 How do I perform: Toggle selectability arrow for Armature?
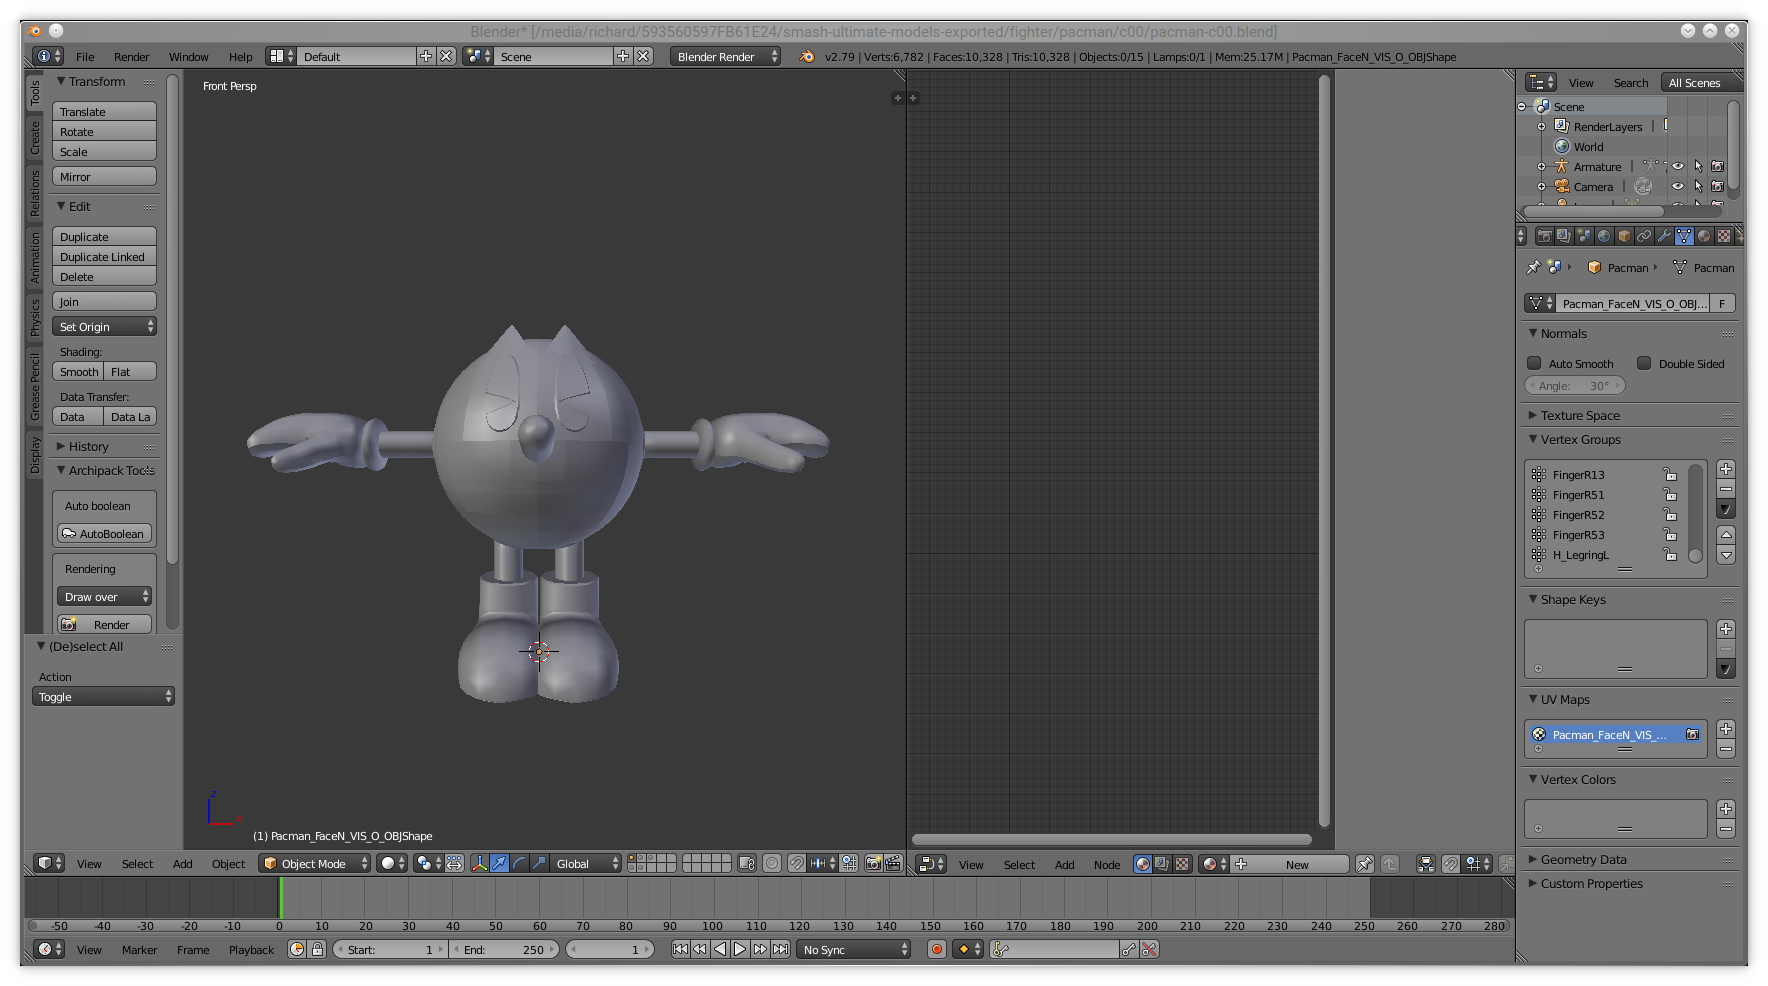(1698, 167)
